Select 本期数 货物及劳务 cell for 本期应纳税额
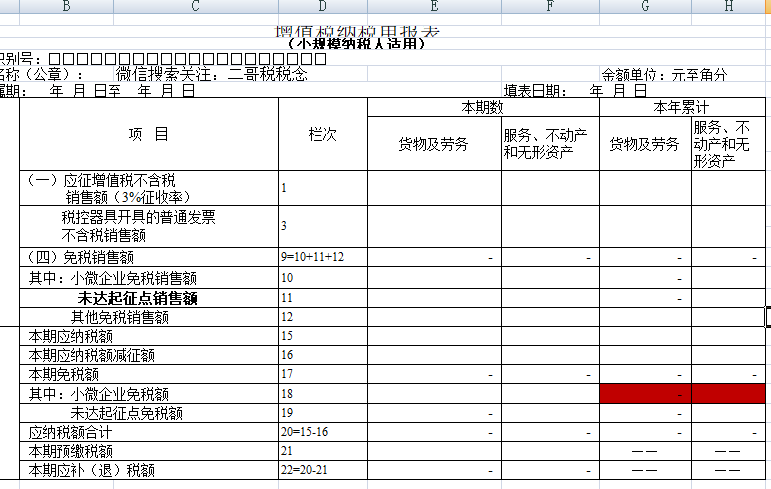Image resolution: width=771 pixels, height=489 pixels. click(x=434, y=336)
